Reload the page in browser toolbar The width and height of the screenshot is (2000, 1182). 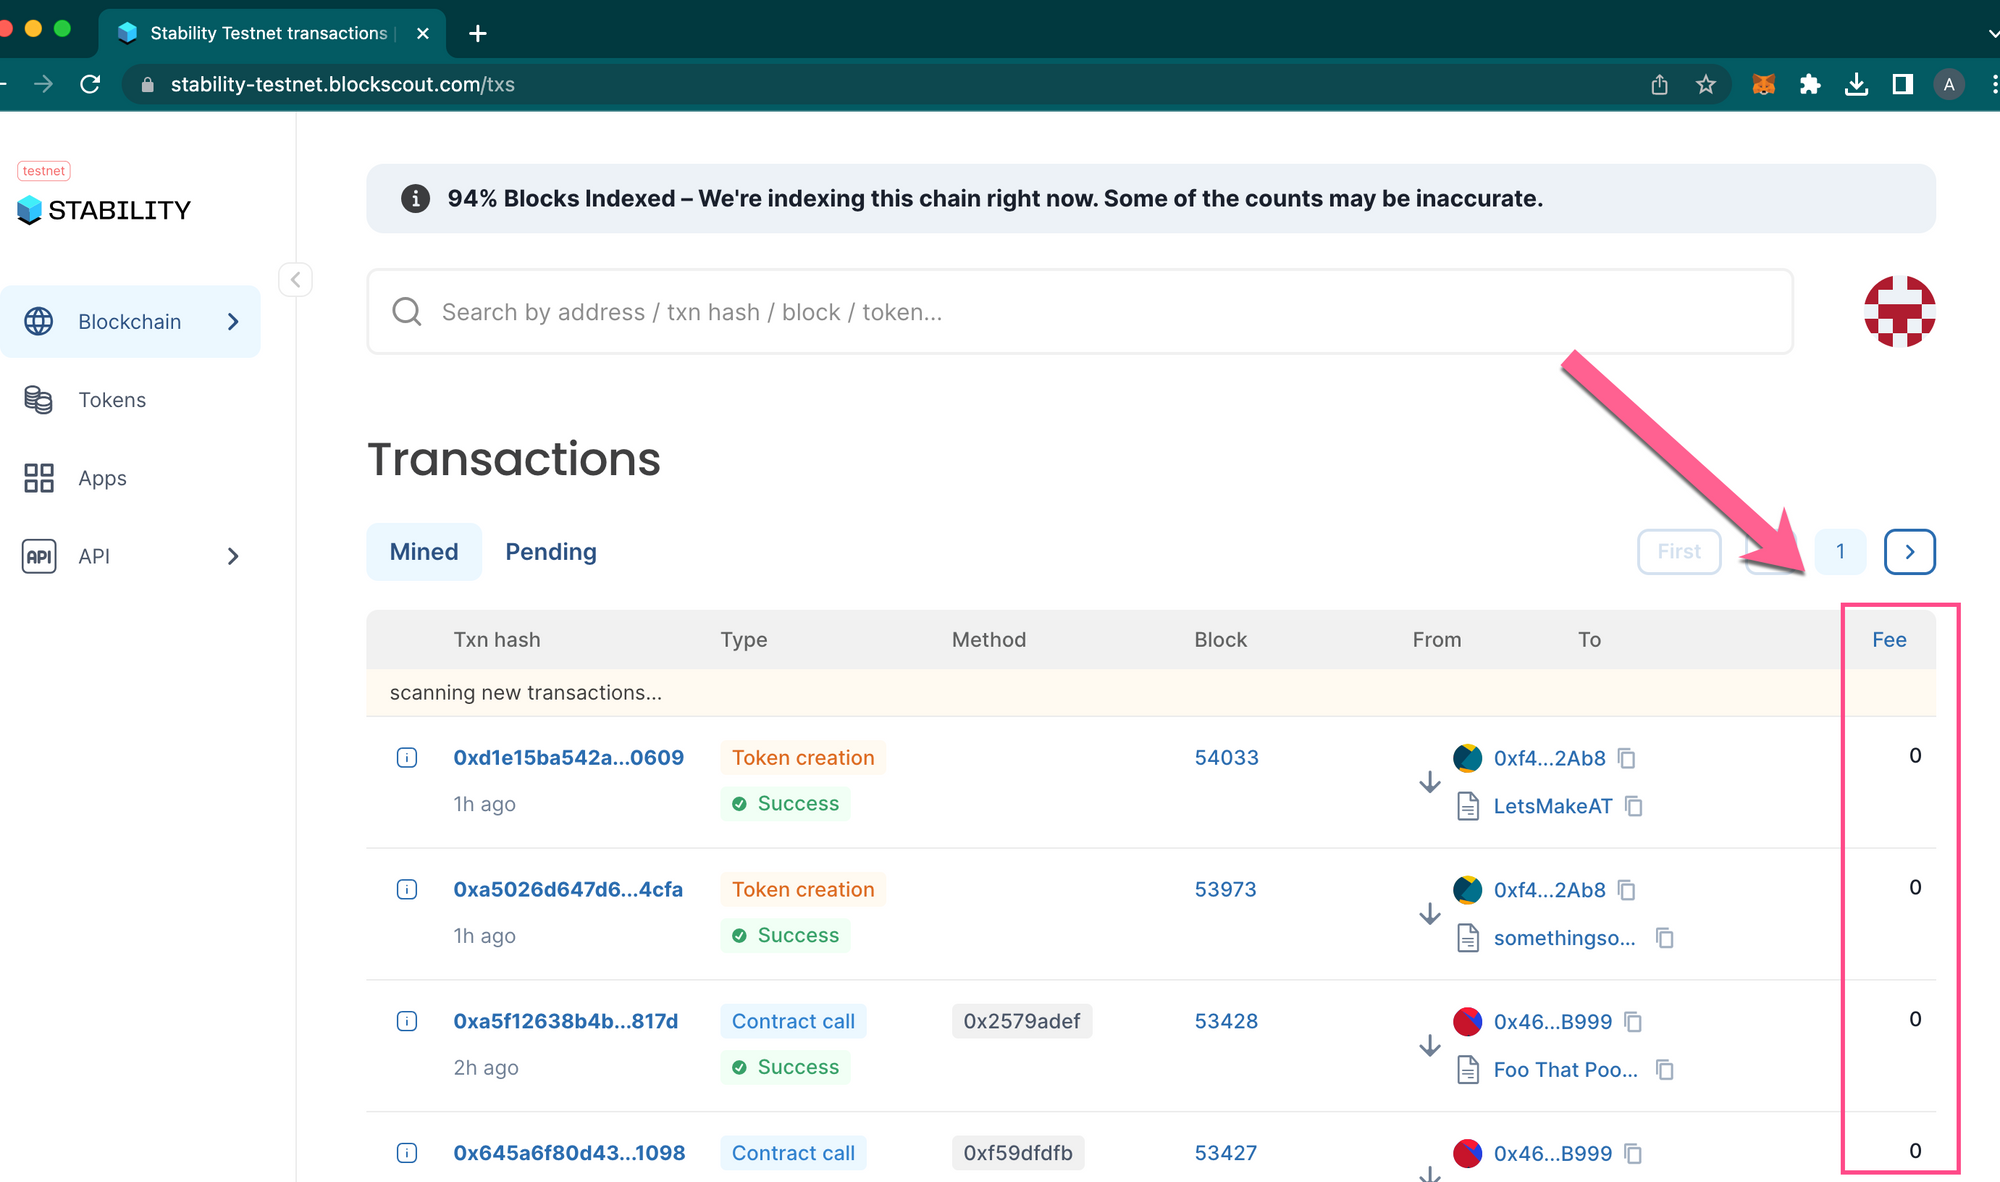[x=91, y=84]
